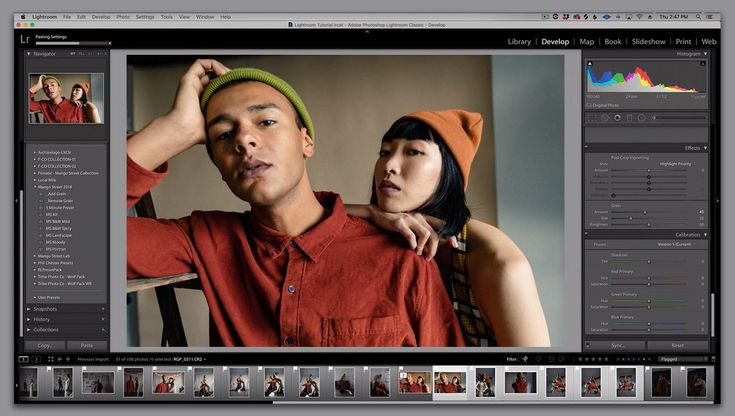Collapse the Calibration panel triangle
The height and width of the screenshot is (416, 735).
tap(705, 234)
